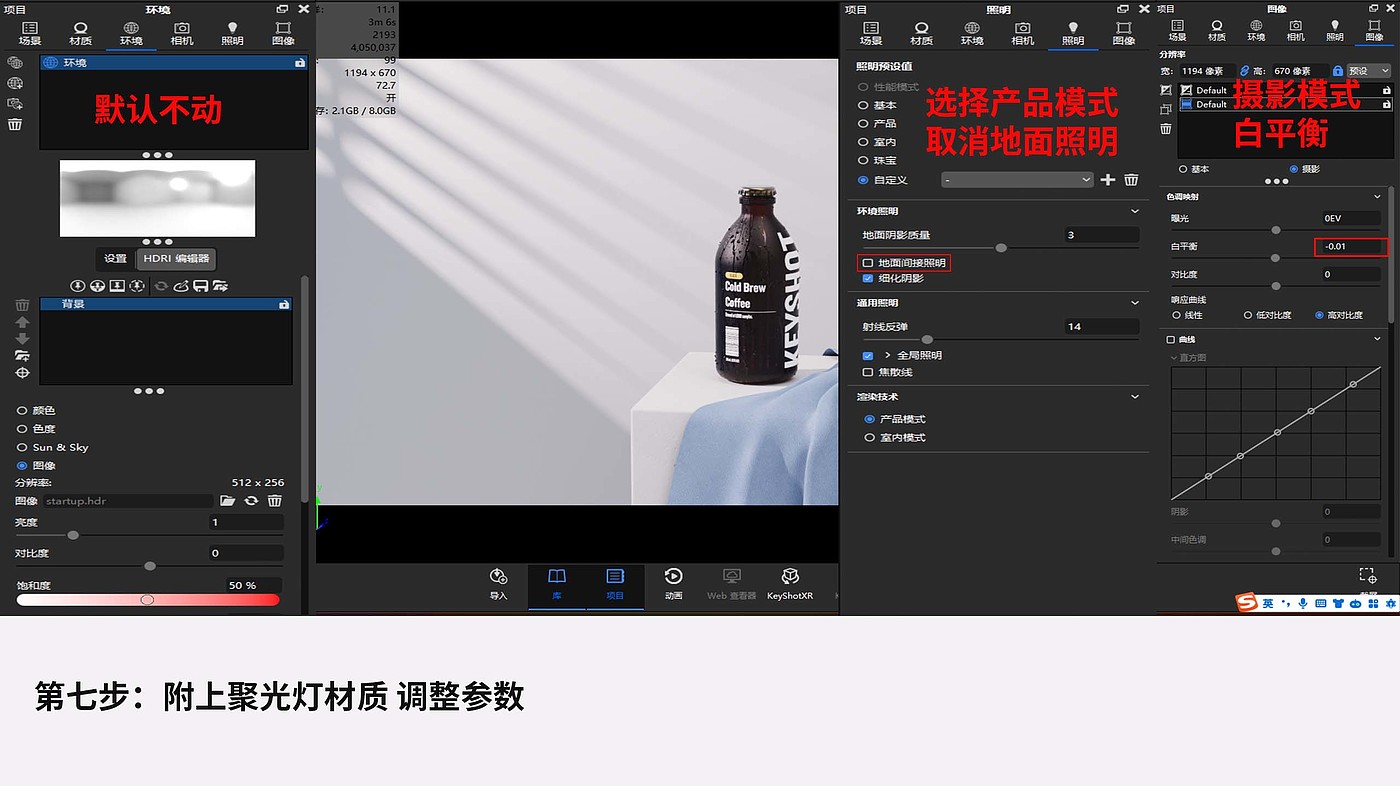Collapse the 直方图 histogram section
The width and height of the screenshot is (1400, 786).
[1175, 357]
